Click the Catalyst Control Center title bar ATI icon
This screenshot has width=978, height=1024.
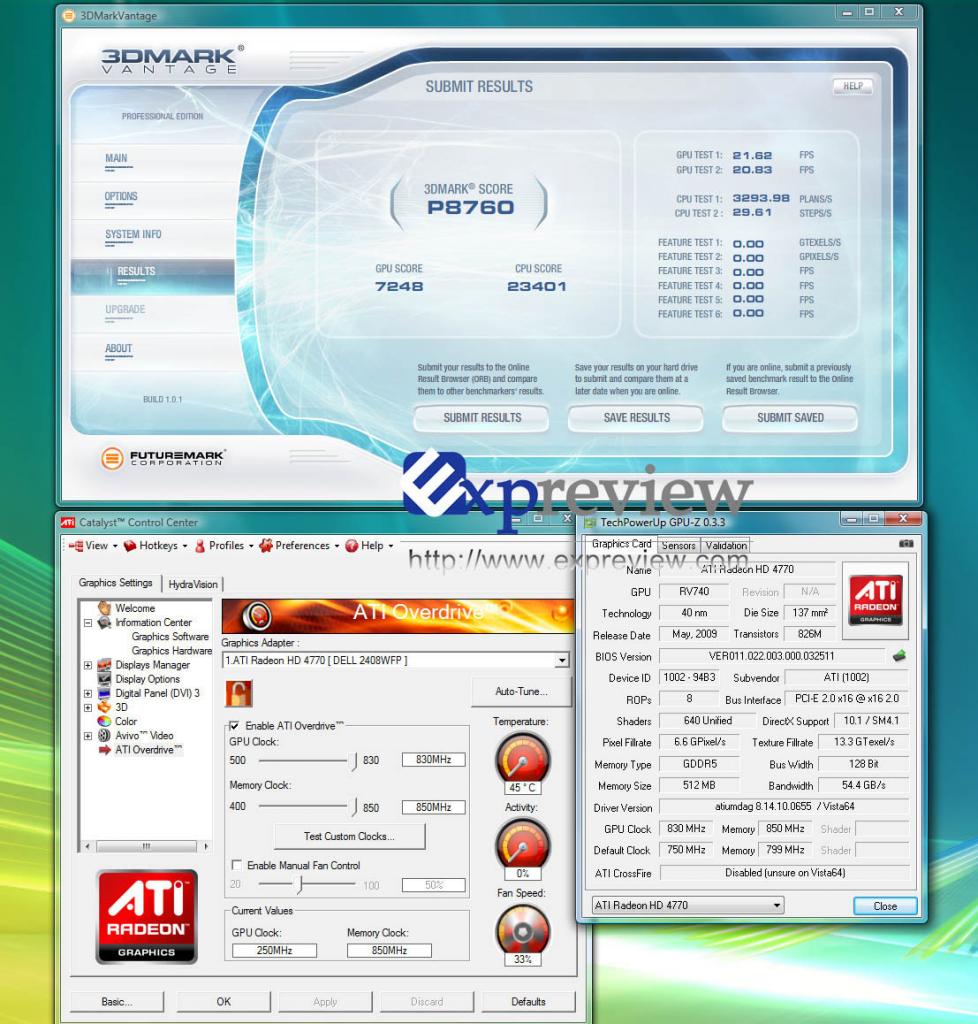68,522
